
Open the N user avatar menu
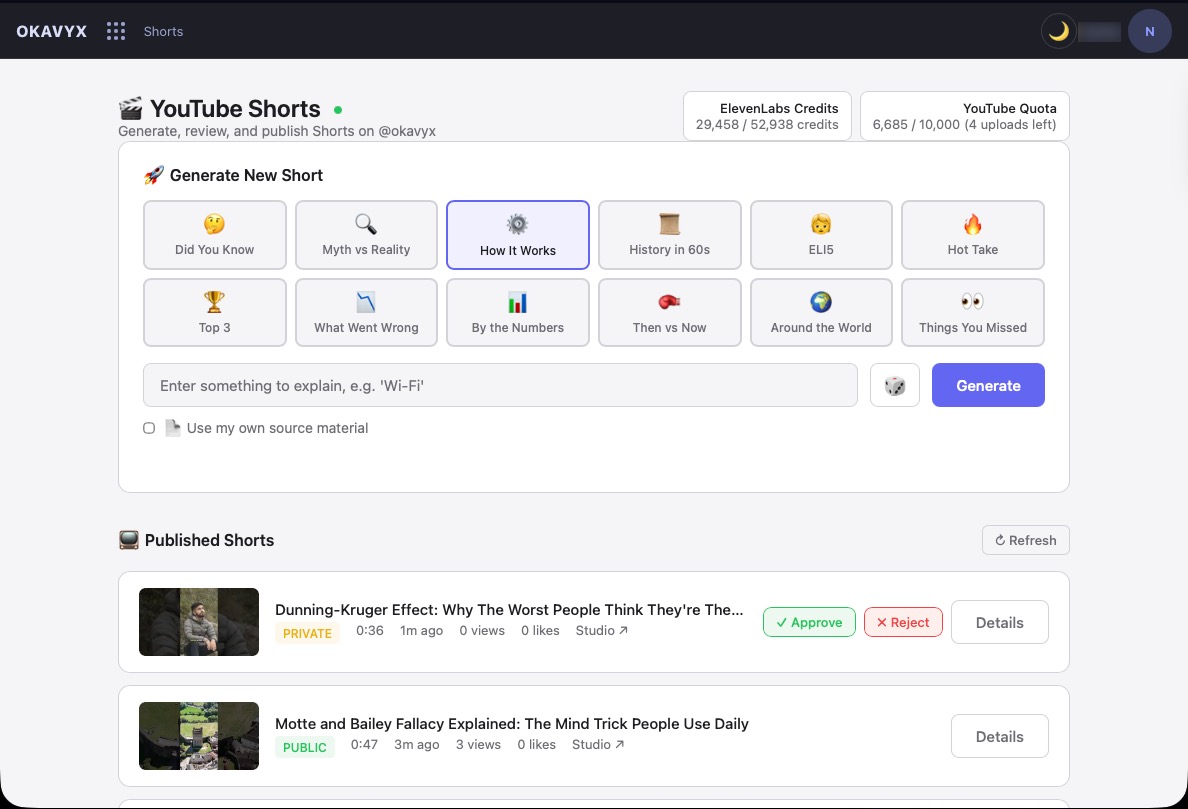click(x=1149, y=31)
